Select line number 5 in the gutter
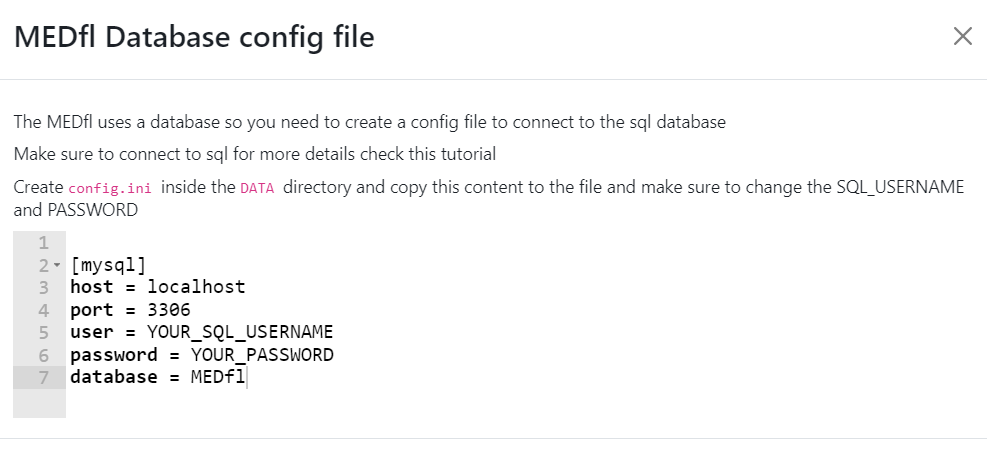 click(x=42, y=332)
